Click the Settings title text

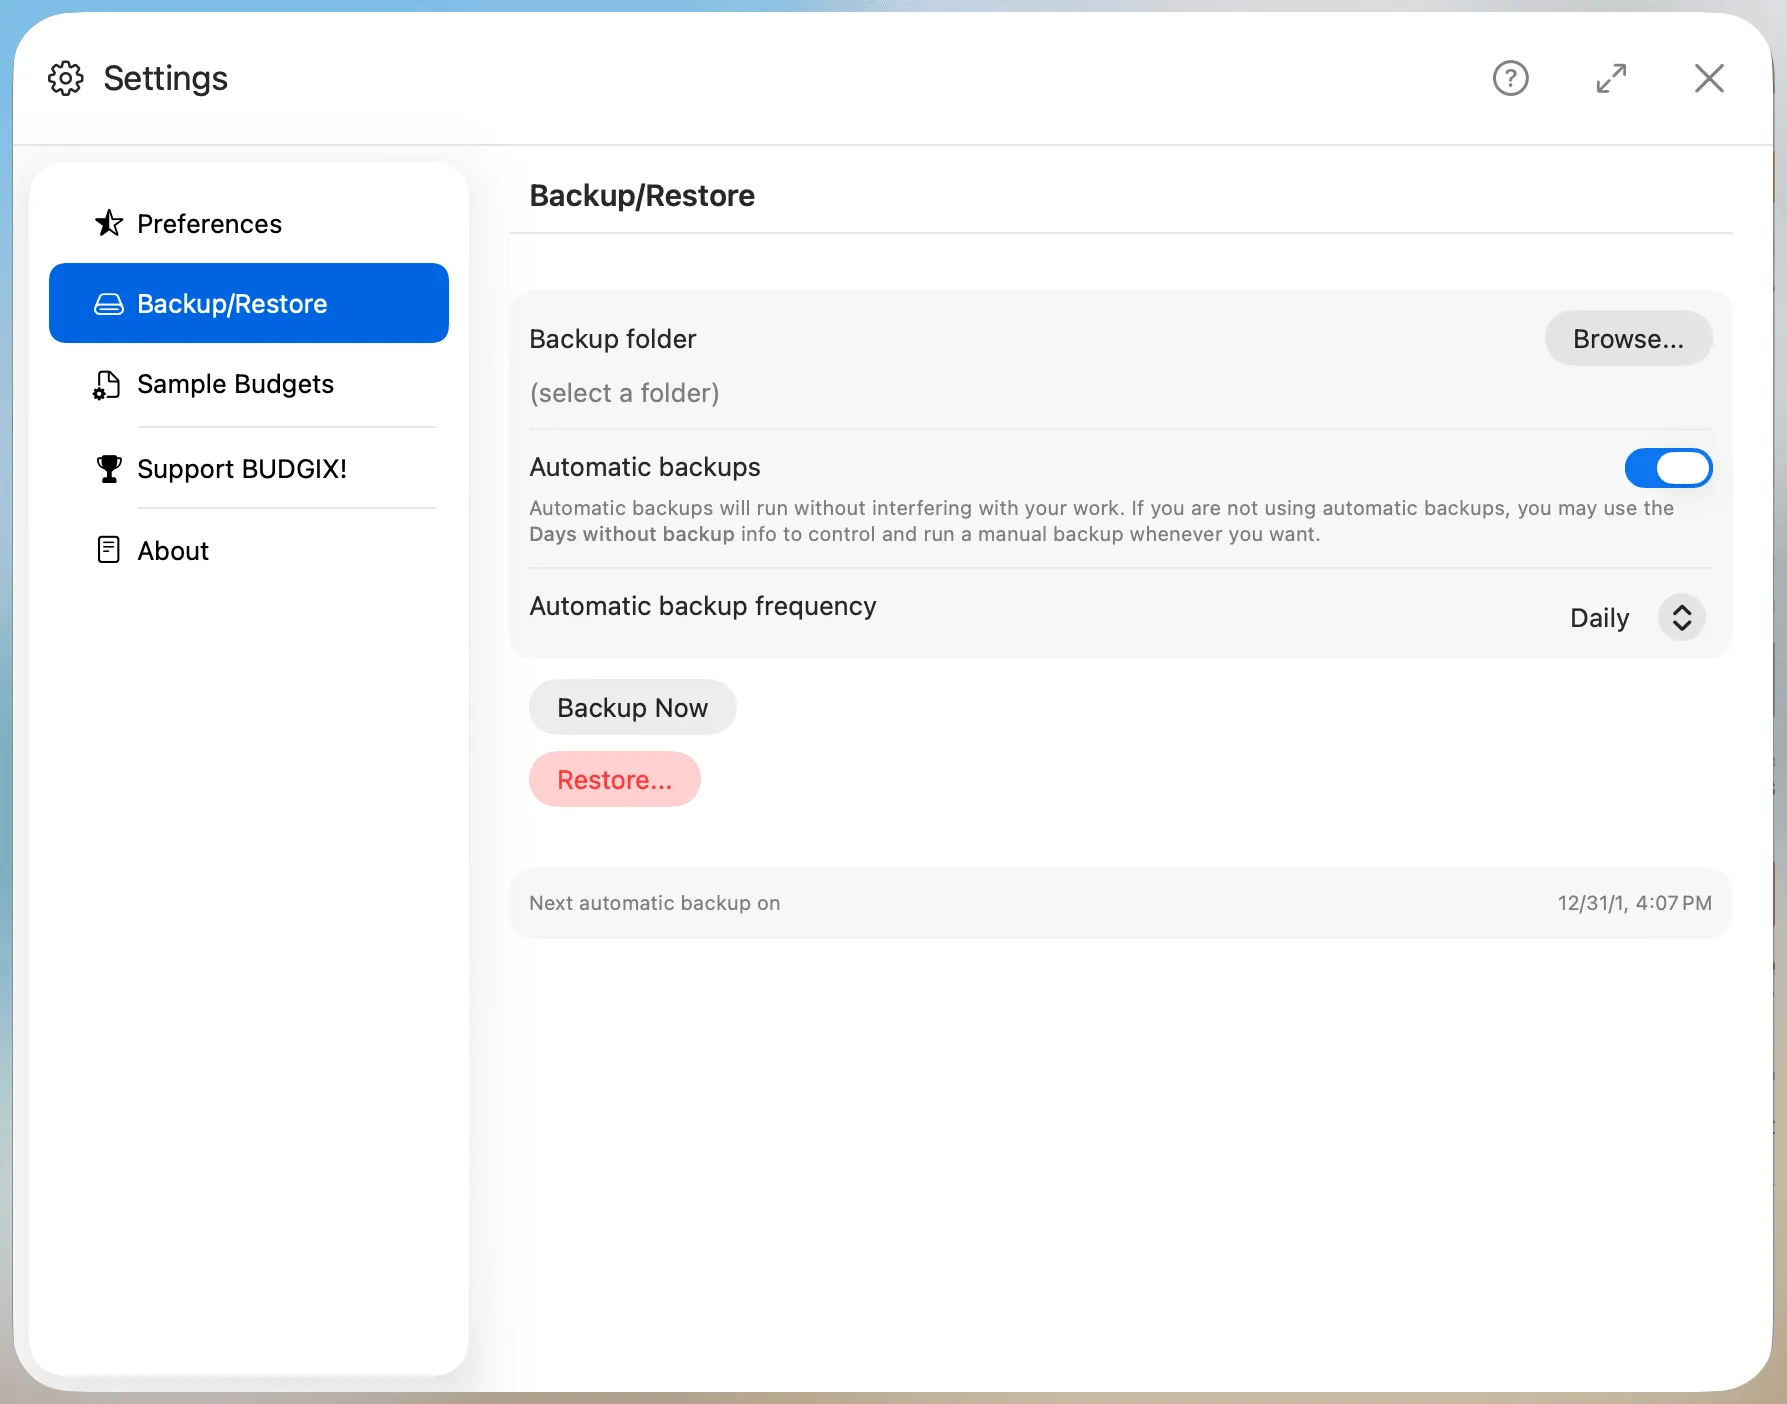point(166,78)
